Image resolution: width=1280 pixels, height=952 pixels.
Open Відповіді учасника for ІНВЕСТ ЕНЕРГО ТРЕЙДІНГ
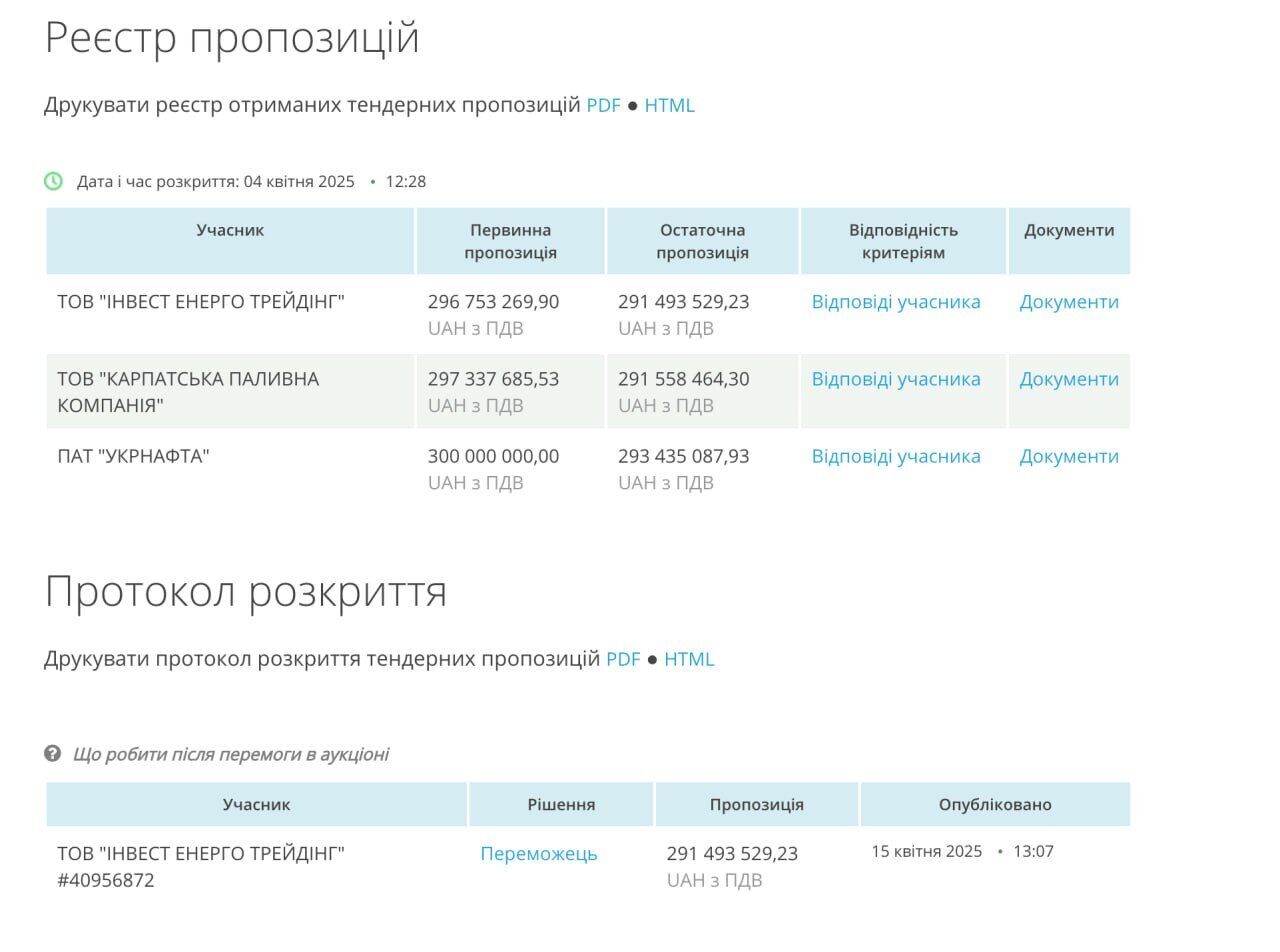pos(896,302)
